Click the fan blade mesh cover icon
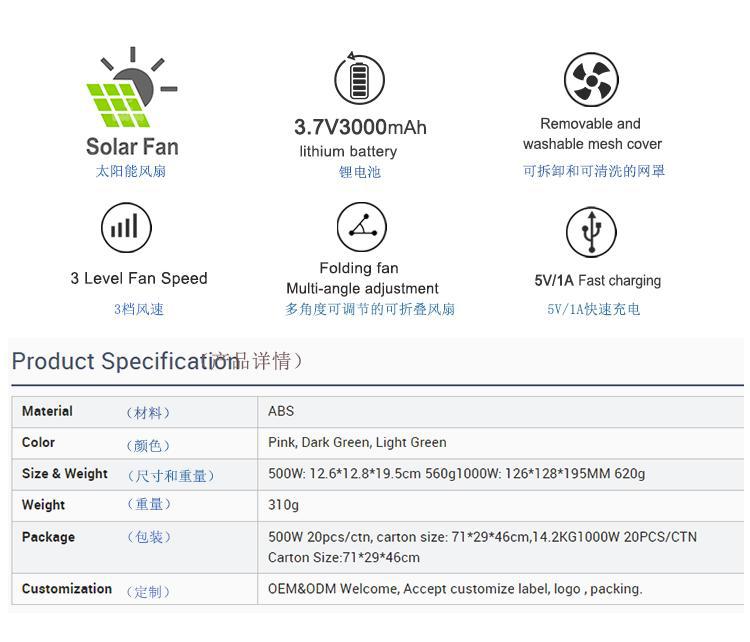The image size is (750, 642). coord(591,79)
